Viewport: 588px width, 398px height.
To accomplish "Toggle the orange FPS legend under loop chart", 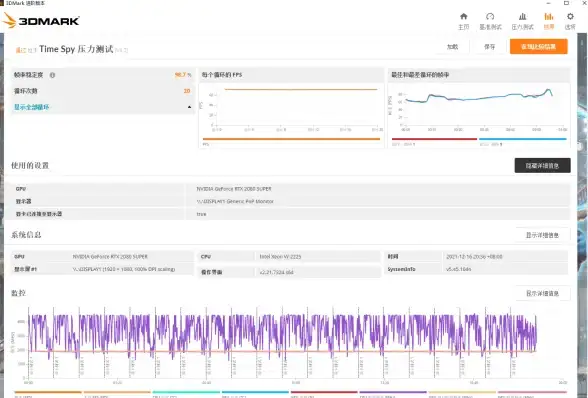I will [291, 139].
